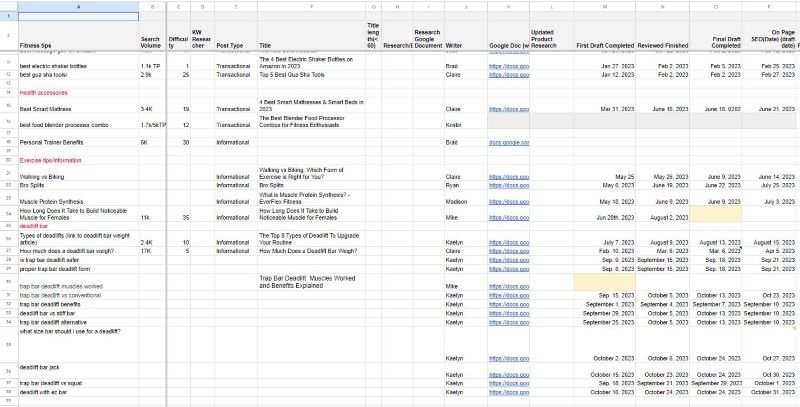Click the red 'Exercise tips/information' section cell

pos(79,160)
